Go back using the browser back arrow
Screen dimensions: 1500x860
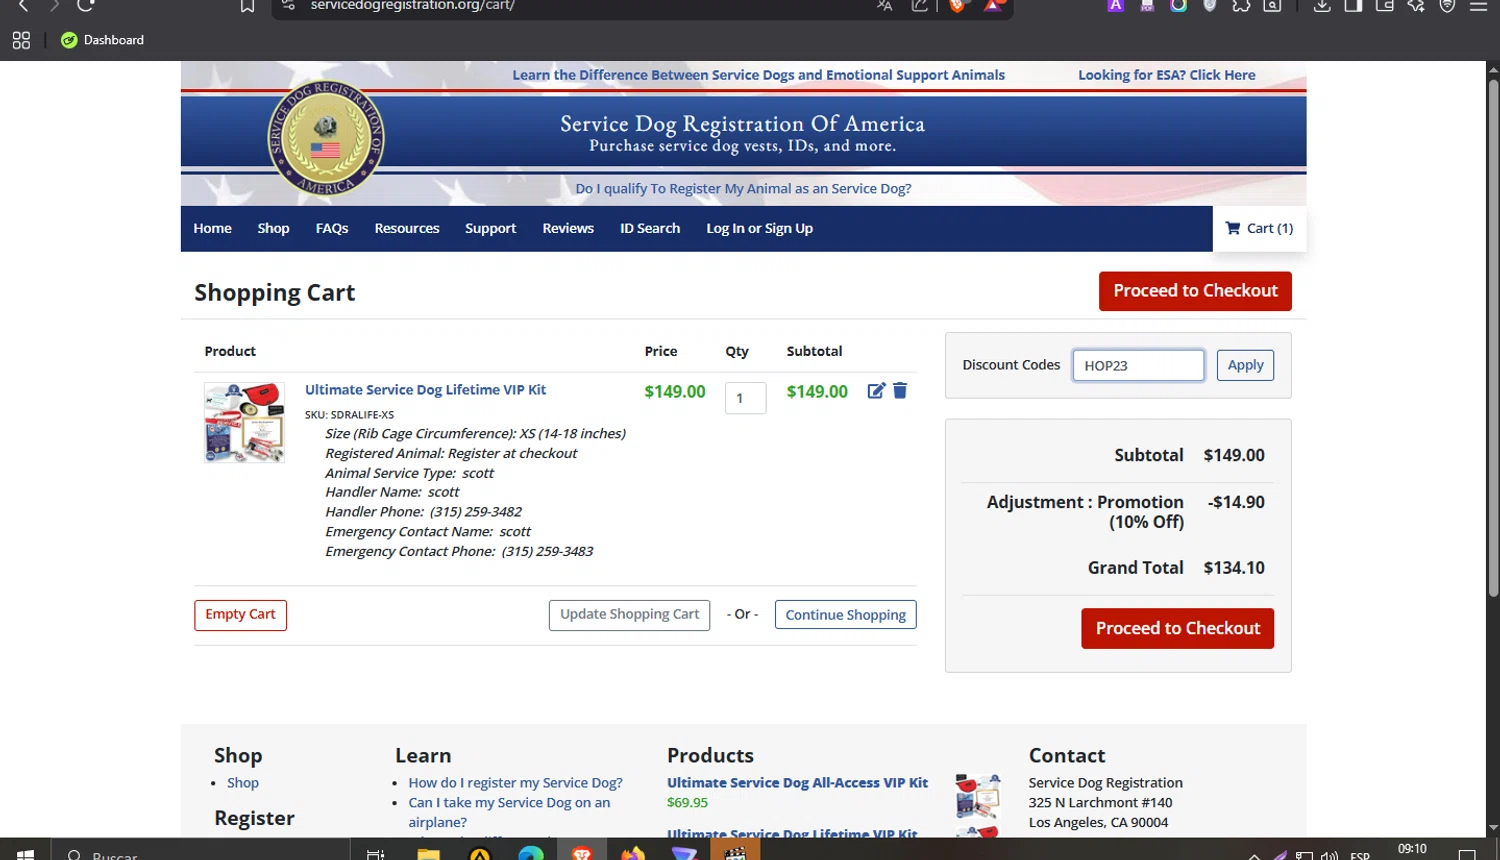(x=23, y=6)
